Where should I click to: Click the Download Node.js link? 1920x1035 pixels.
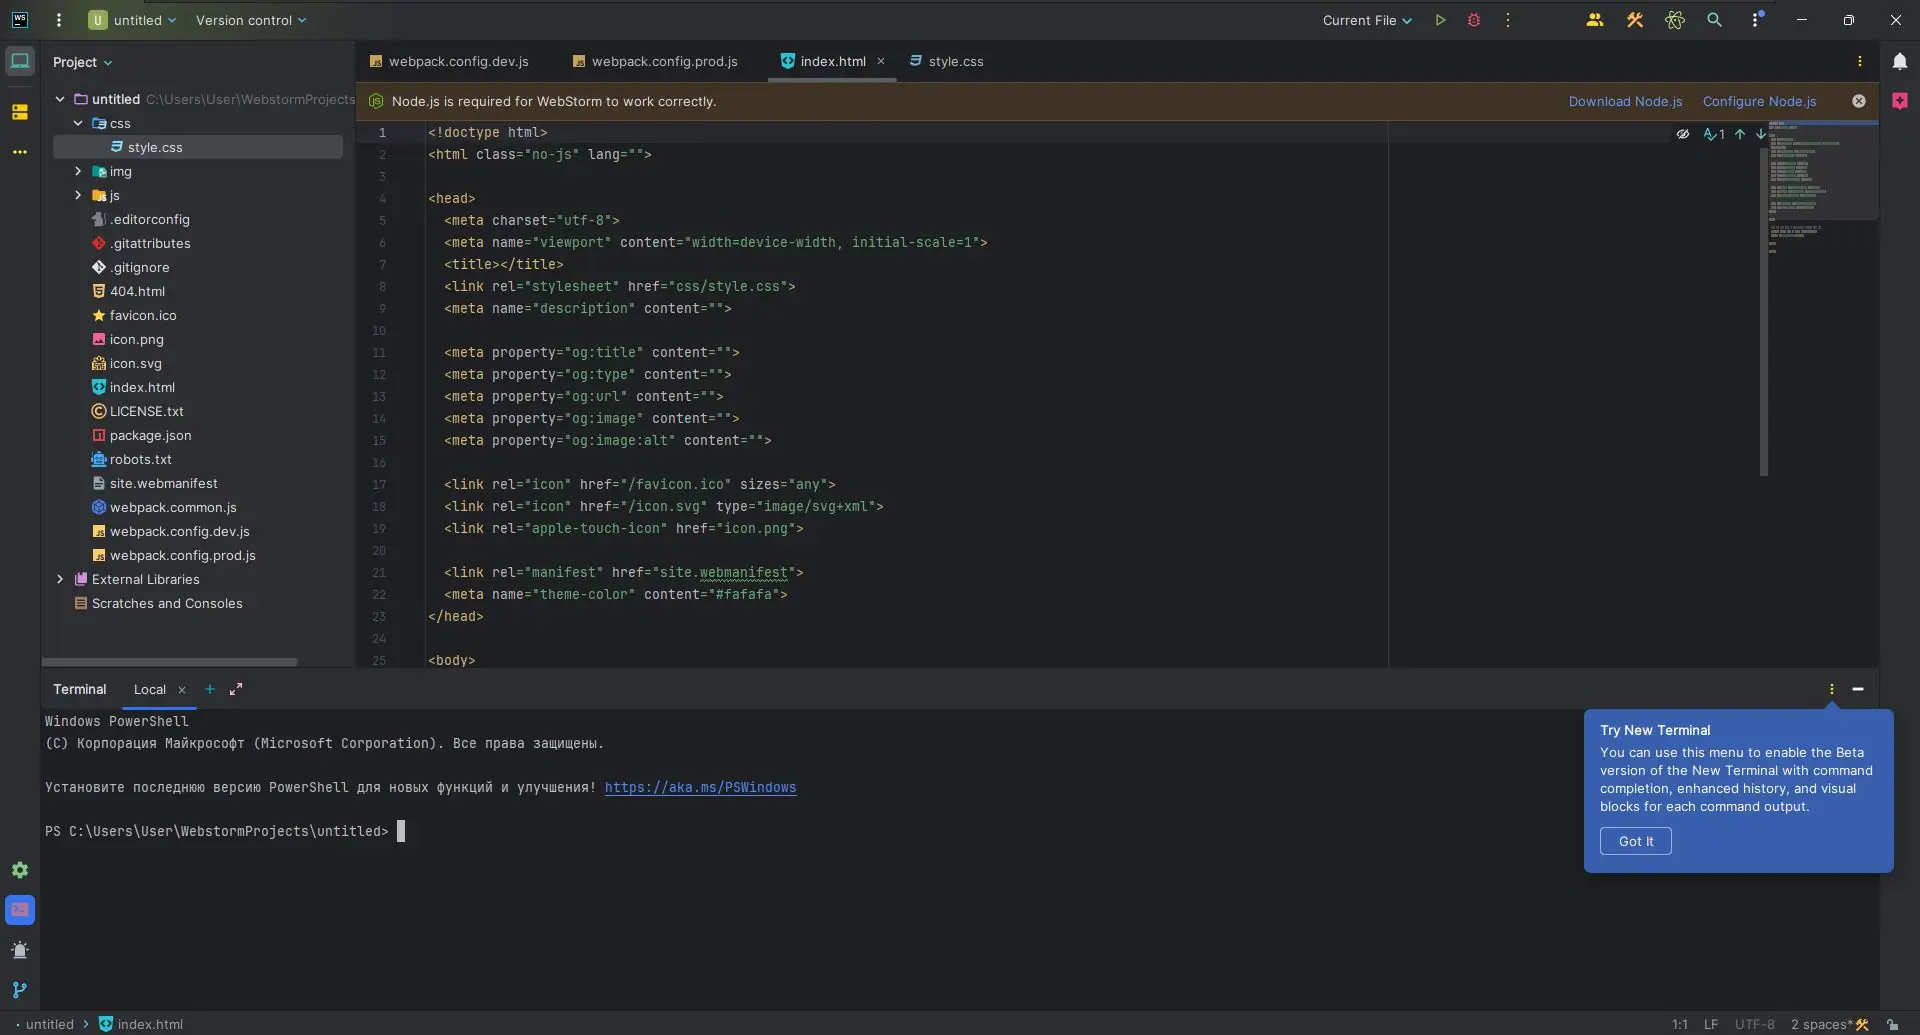1625,102
